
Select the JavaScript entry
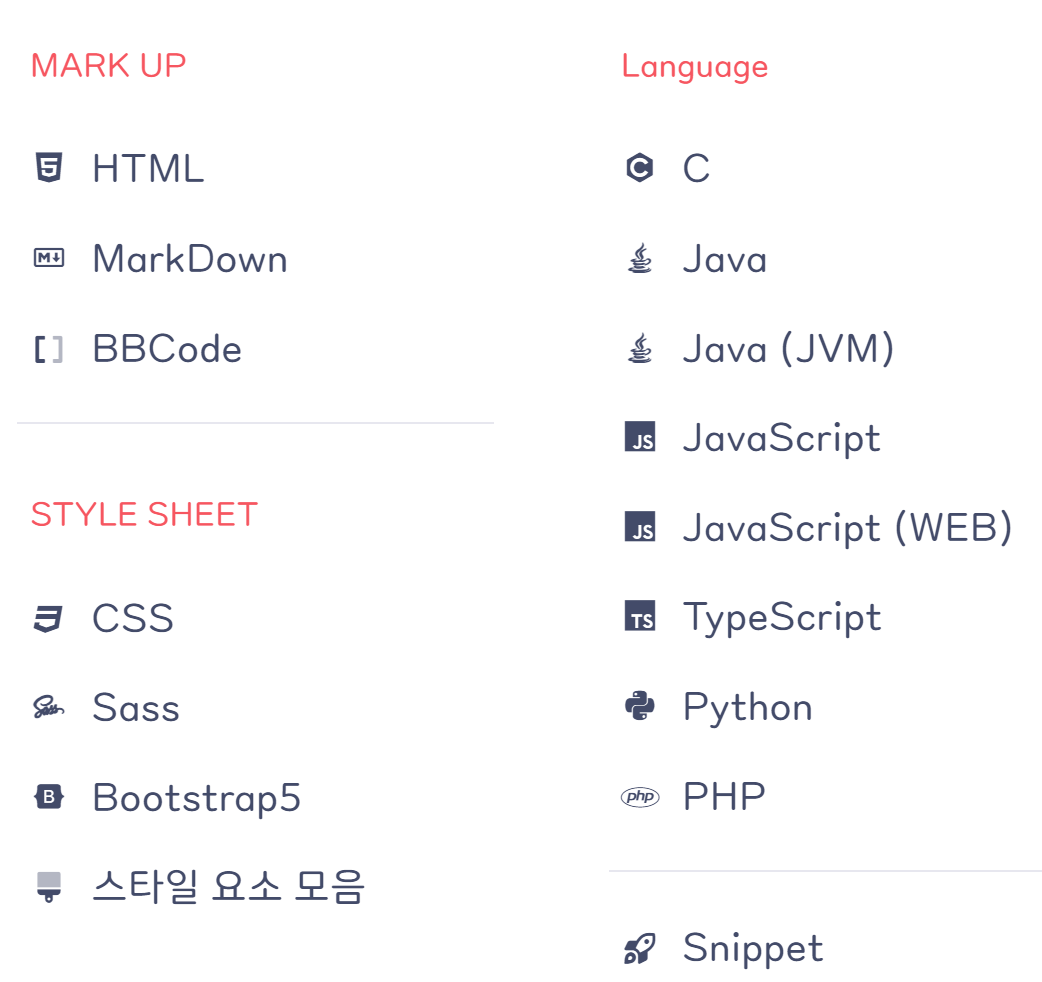pyautogui.click(x=782, y=439)
